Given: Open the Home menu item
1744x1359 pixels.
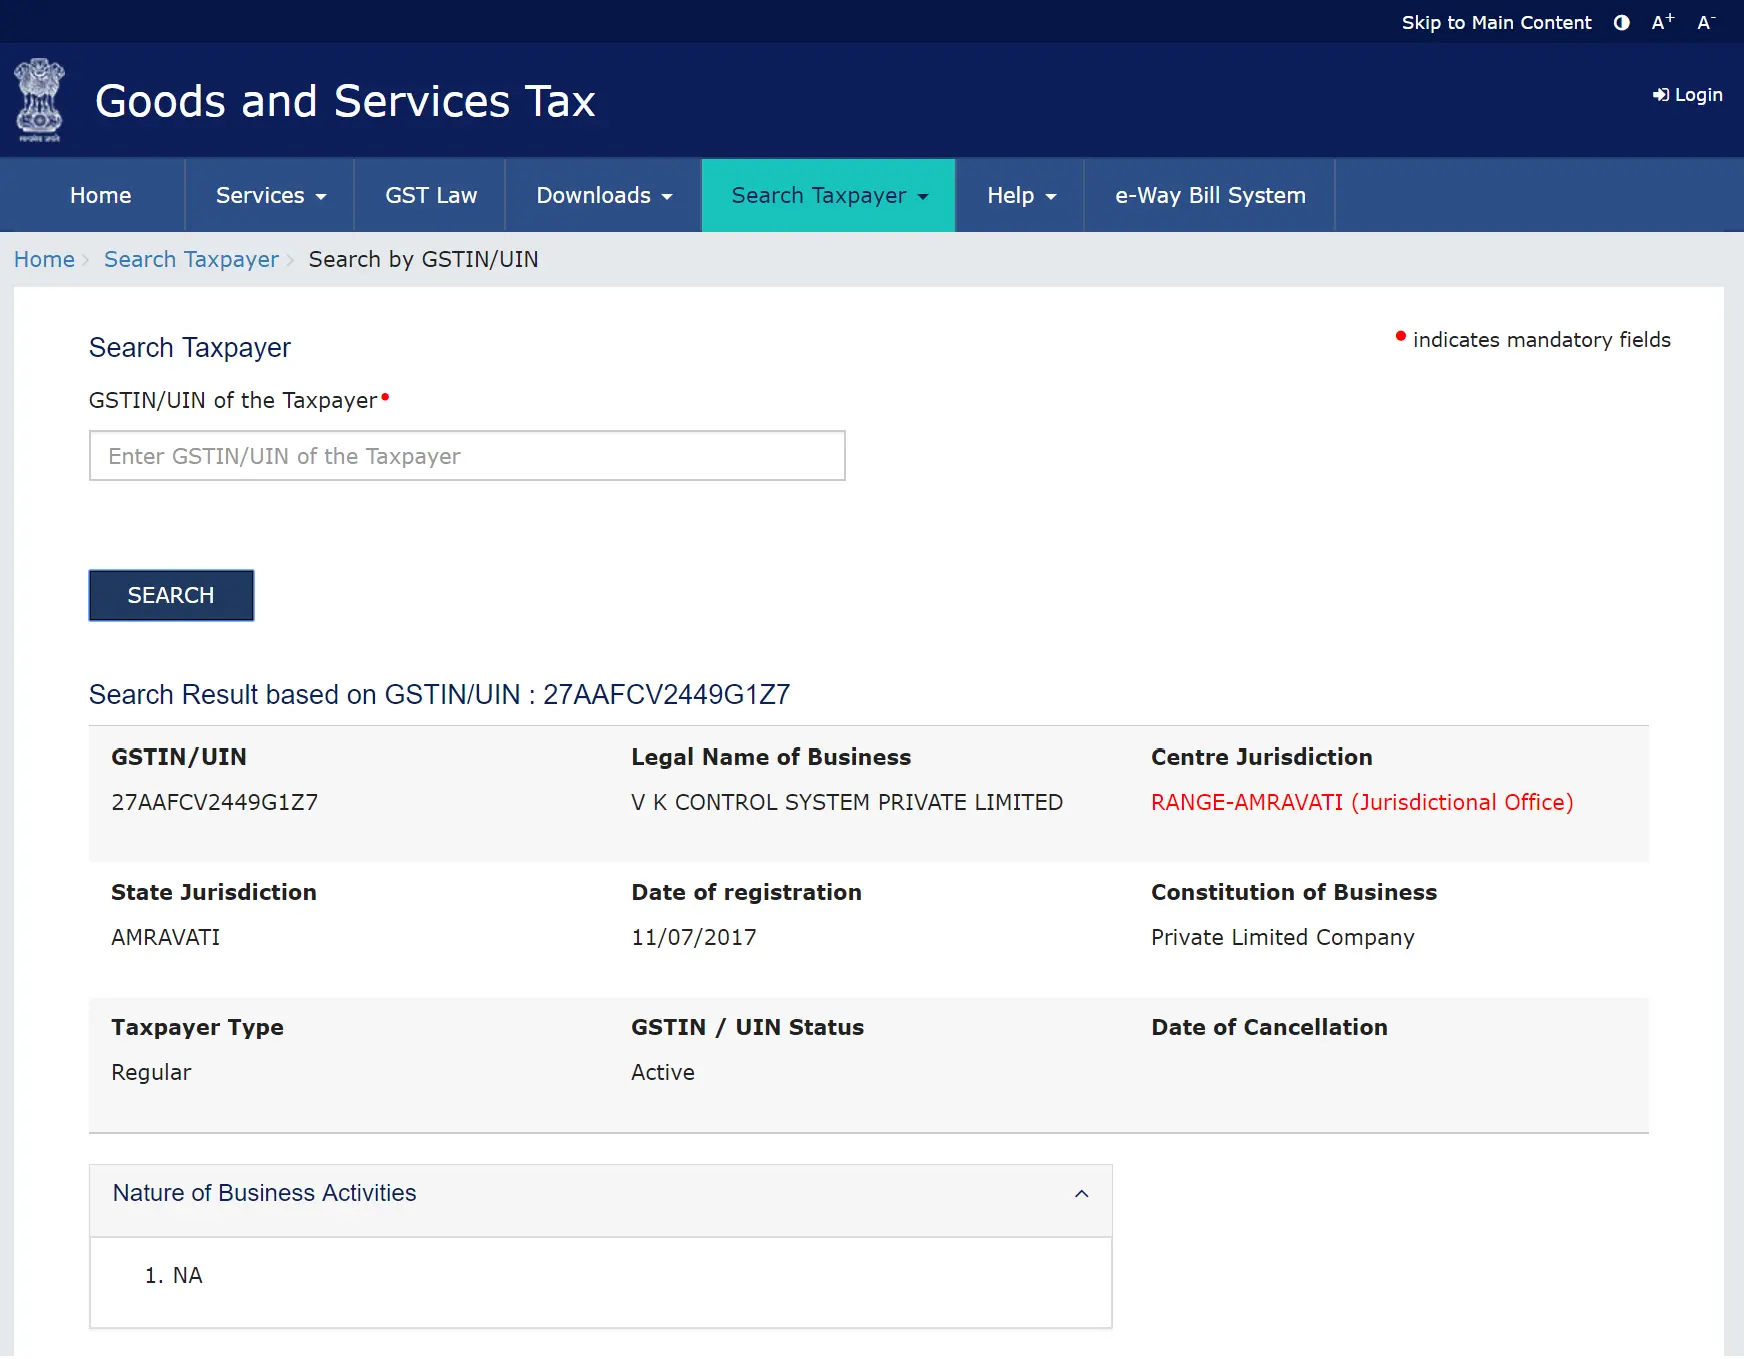Looking at the screenshot, I should point(100,196).
